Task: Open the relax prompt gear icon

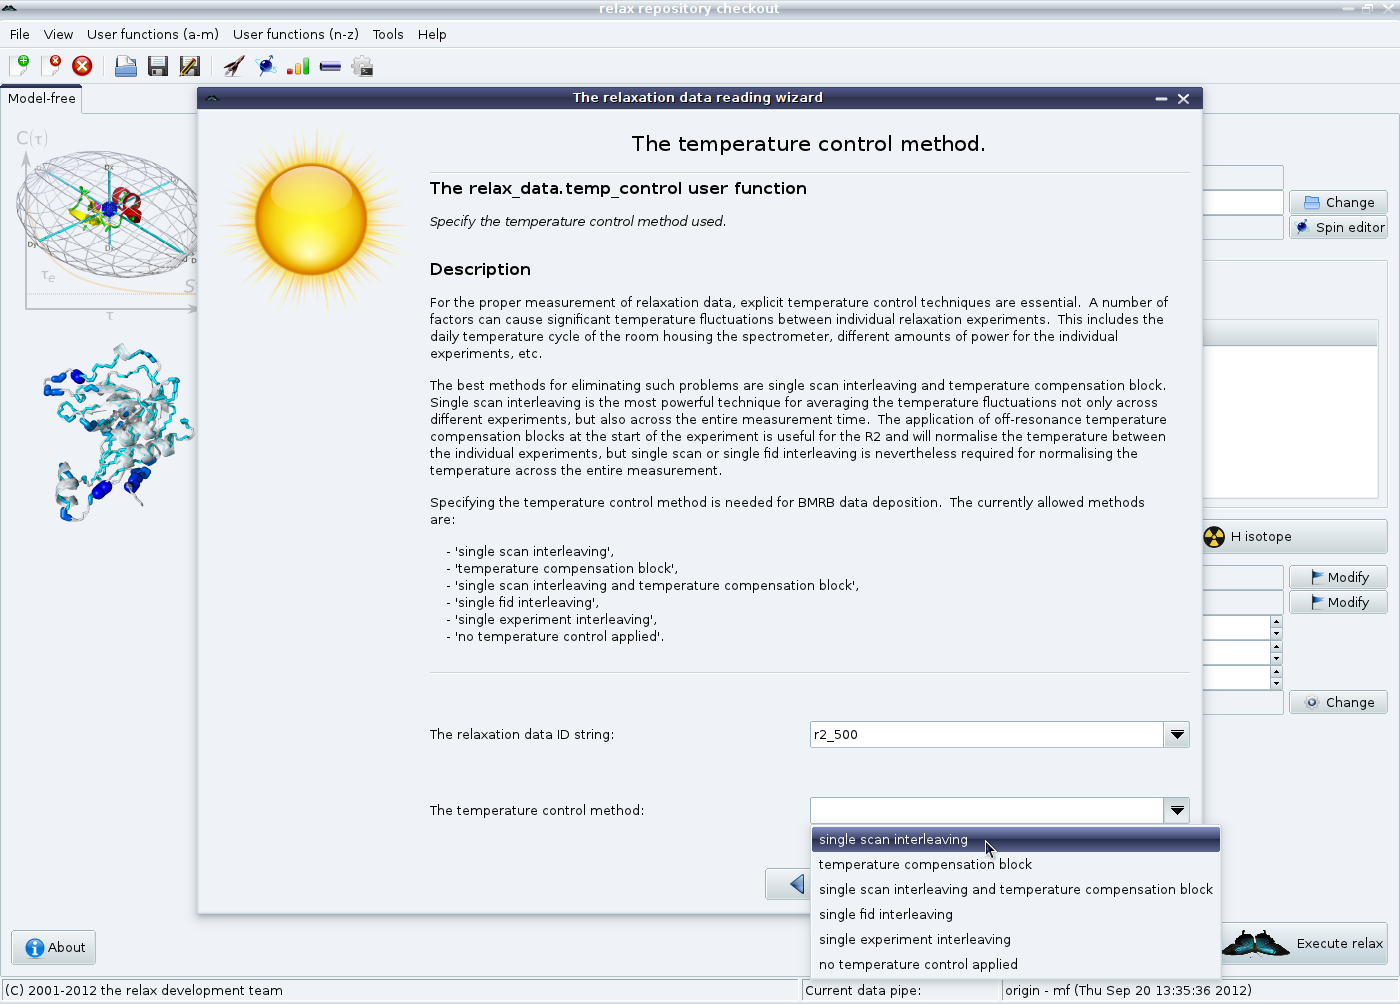Action: [x=363, y=66]
